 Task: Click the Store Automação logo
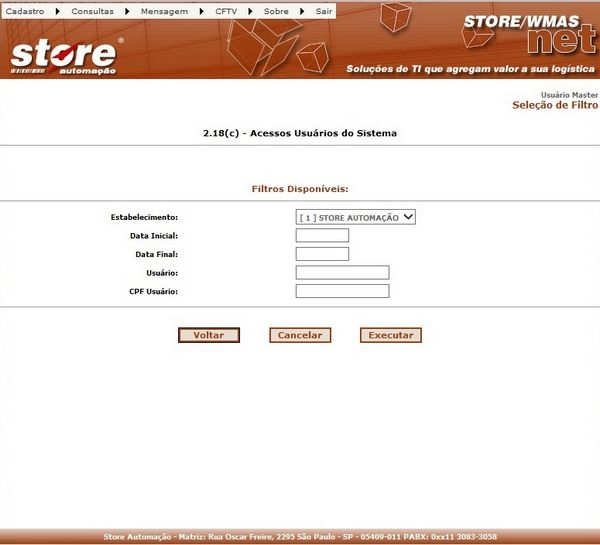[66, 56]
